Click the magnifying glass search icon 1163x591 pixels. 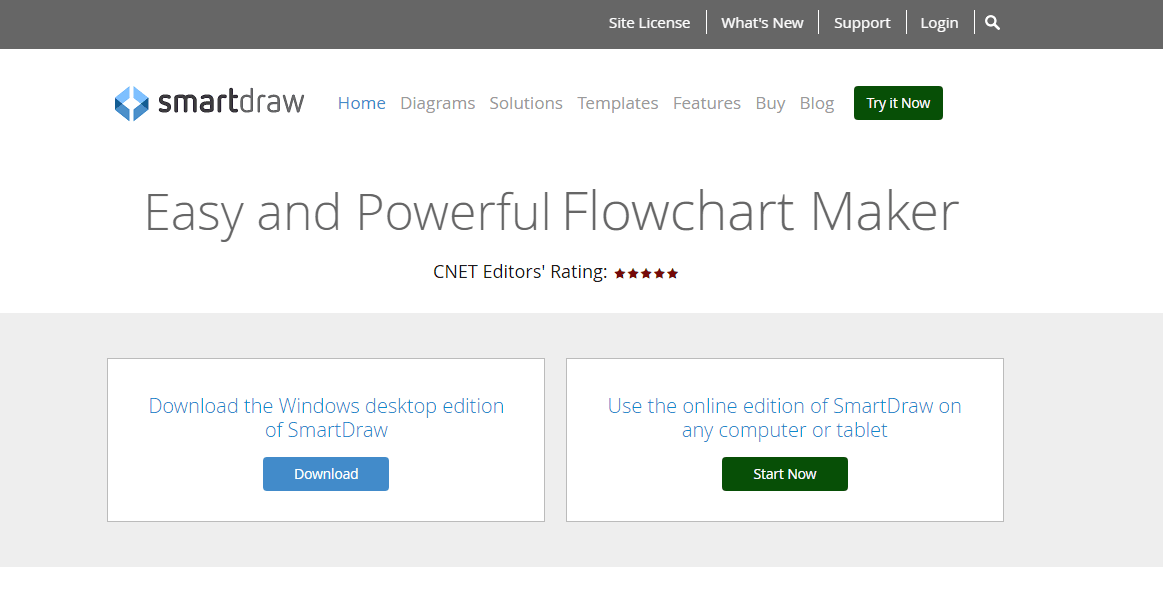click(992, 23)
